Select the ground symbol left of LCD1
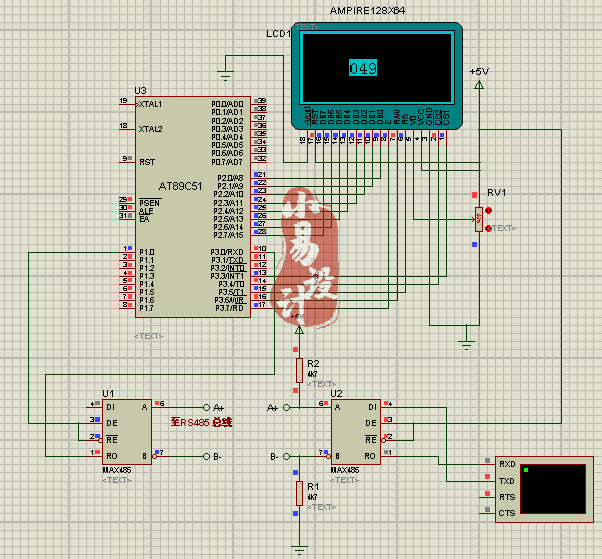 [225, 75]
